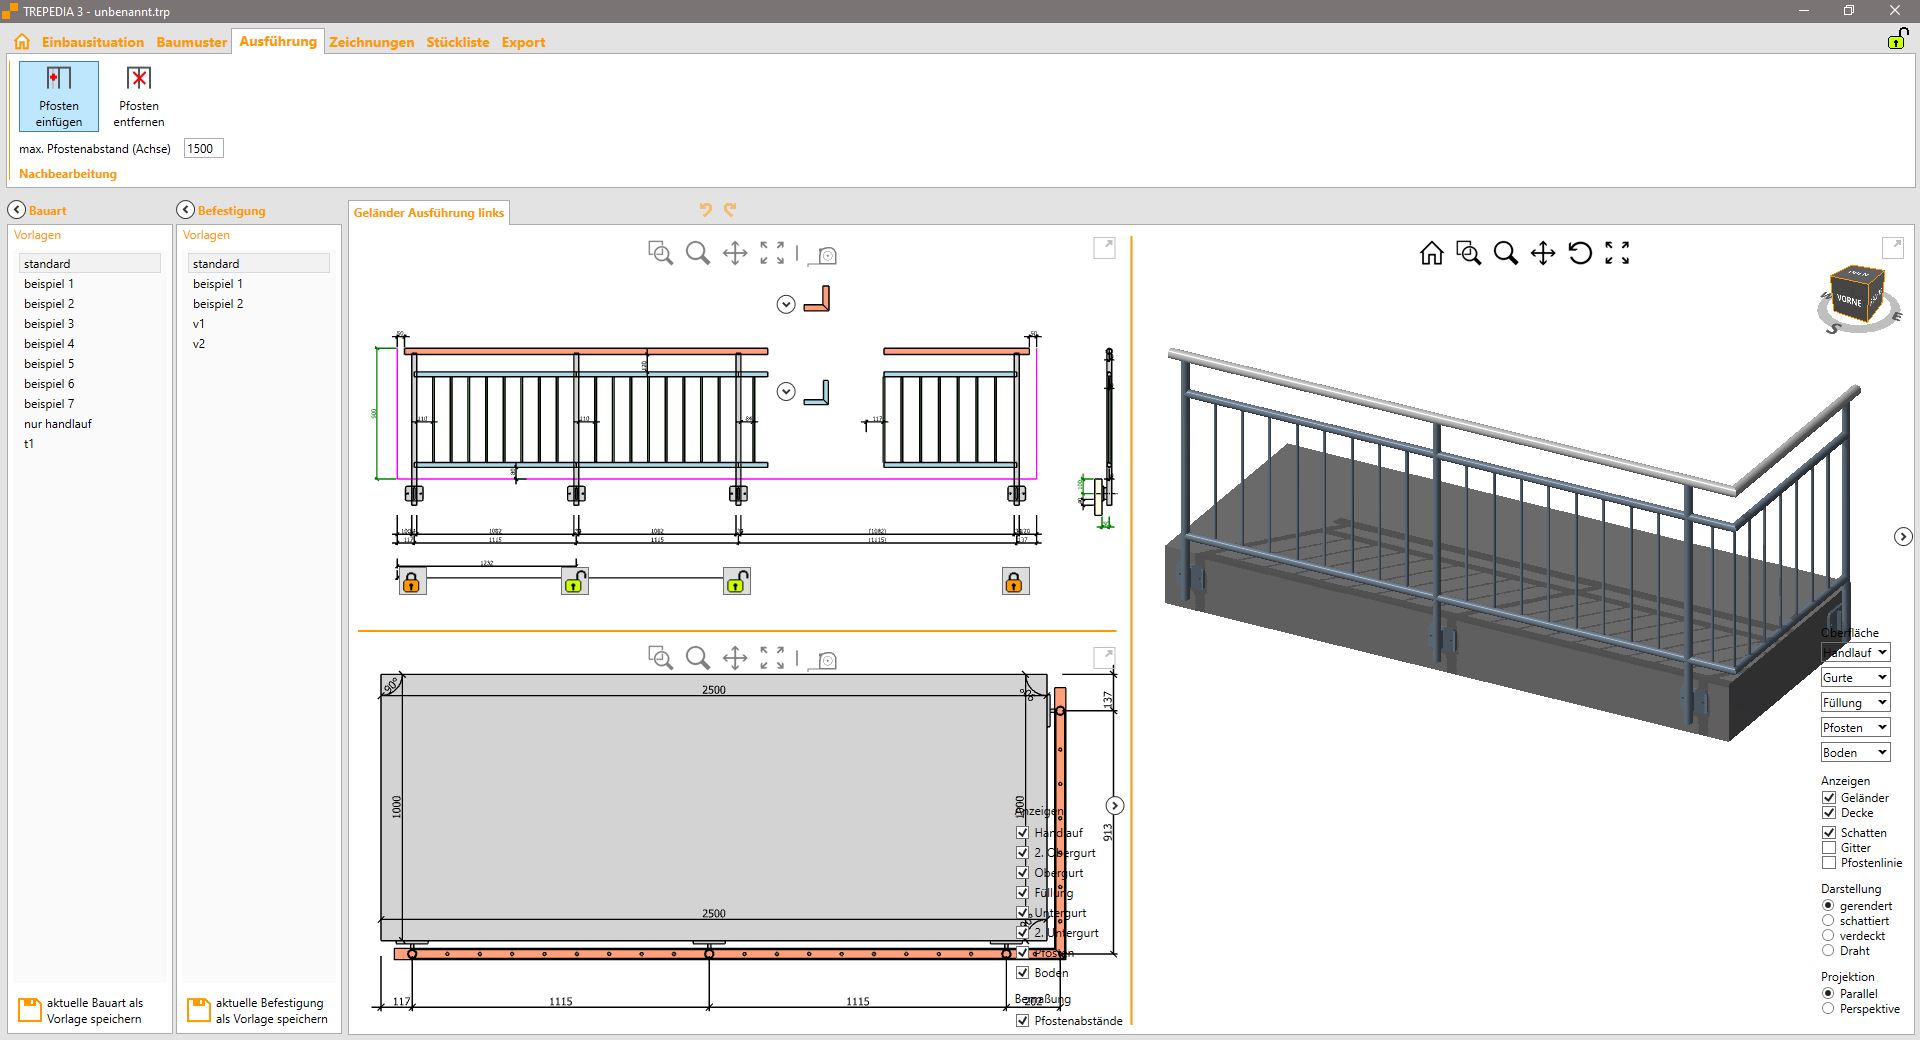Open the Gurte surface dropdown
This screenshot has height=1040, width=1920.
click(x=1855, y=678)
